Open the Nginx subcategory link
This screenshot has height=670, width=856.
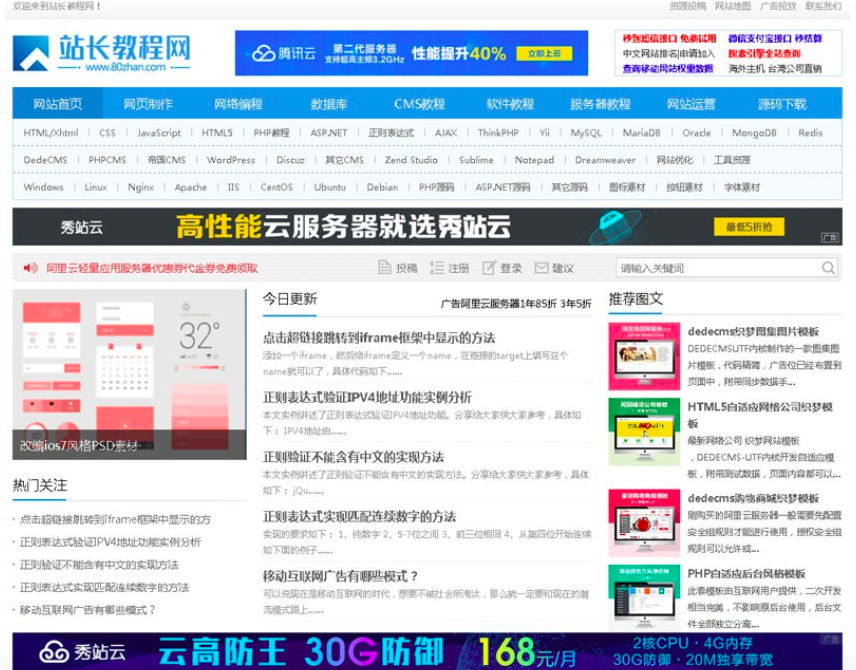pos(141,187)
